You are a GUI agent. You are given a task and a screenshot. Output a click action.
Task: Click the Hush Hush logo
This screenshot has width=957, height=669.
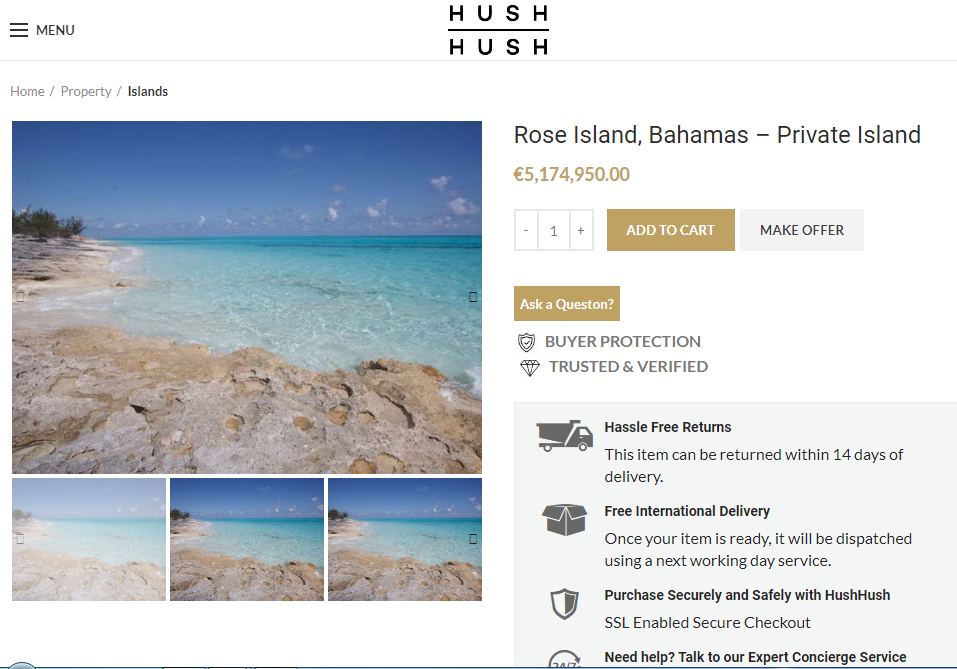(x=498, y=30)
